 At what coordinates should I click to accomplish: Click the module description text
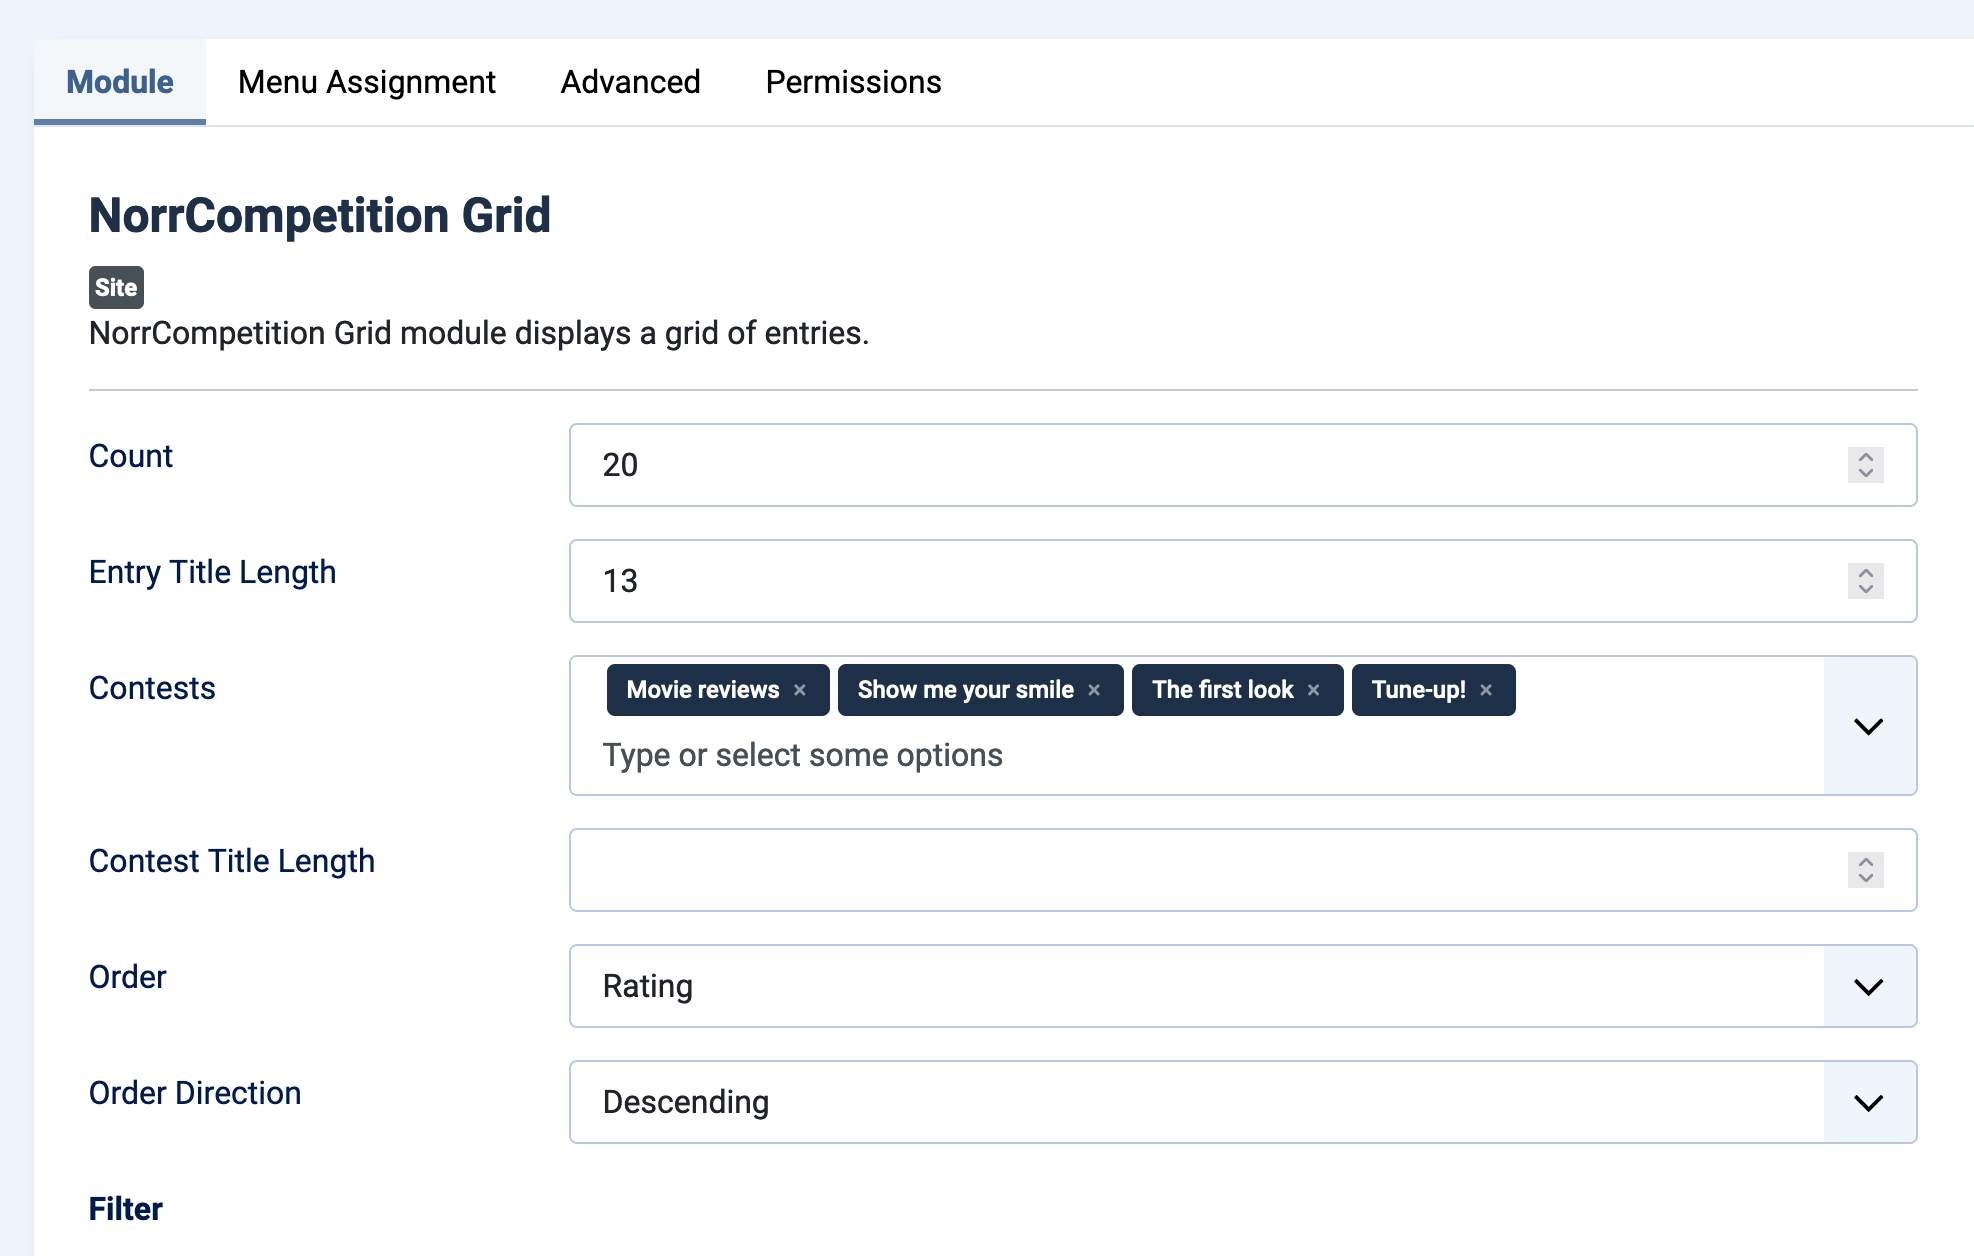click(x=479, y=333)
